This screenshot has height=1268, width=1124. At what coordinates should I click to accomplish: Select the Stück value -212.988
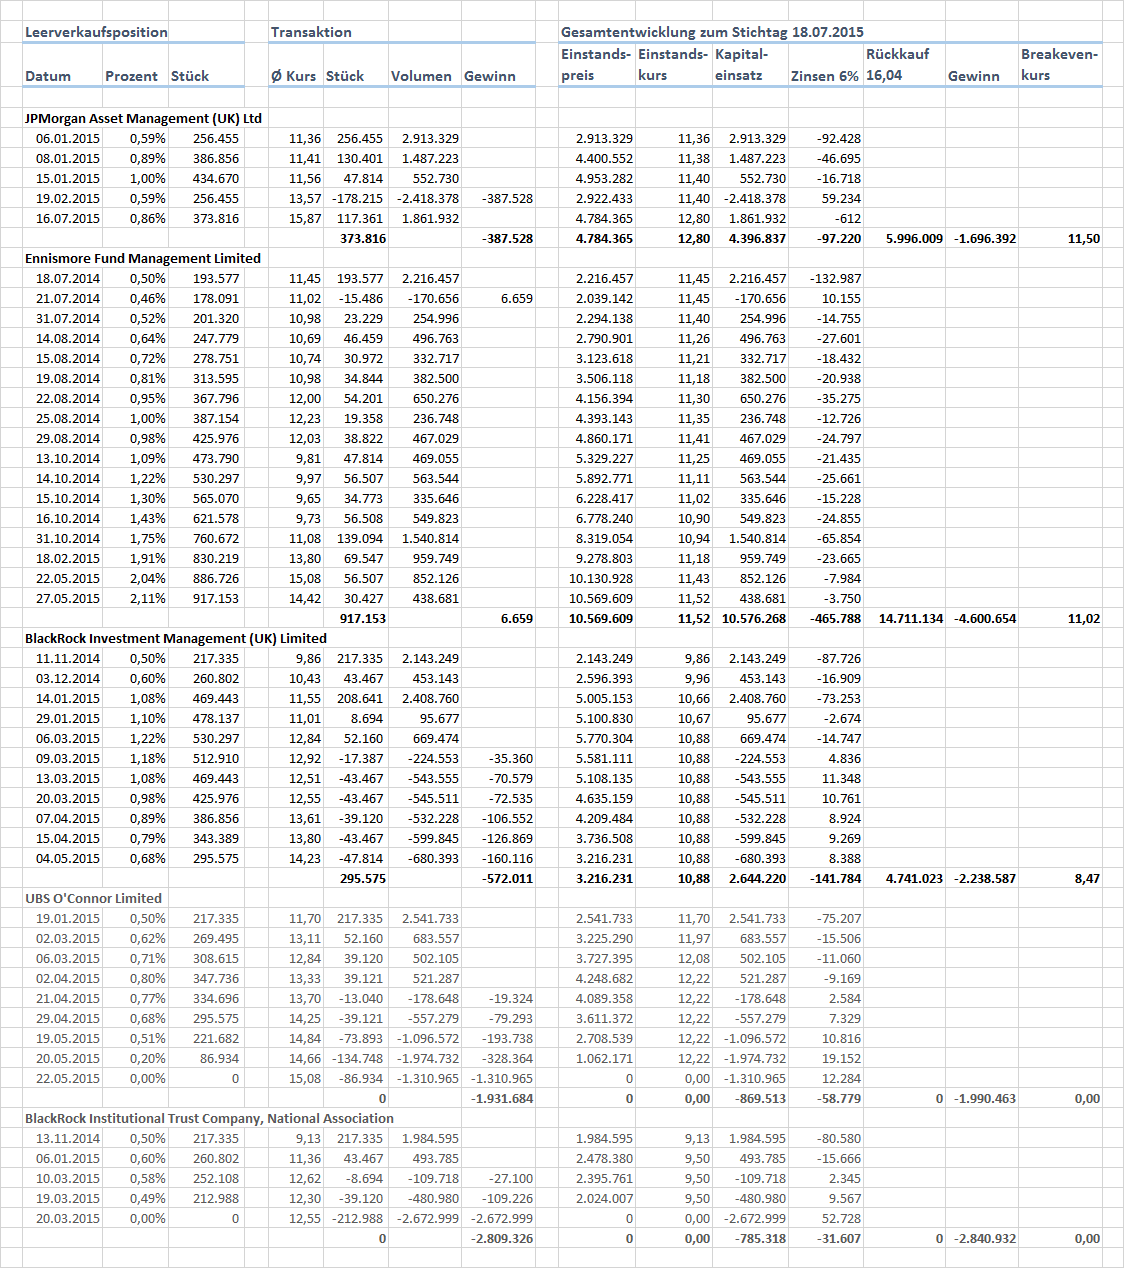click(358, 1218)
